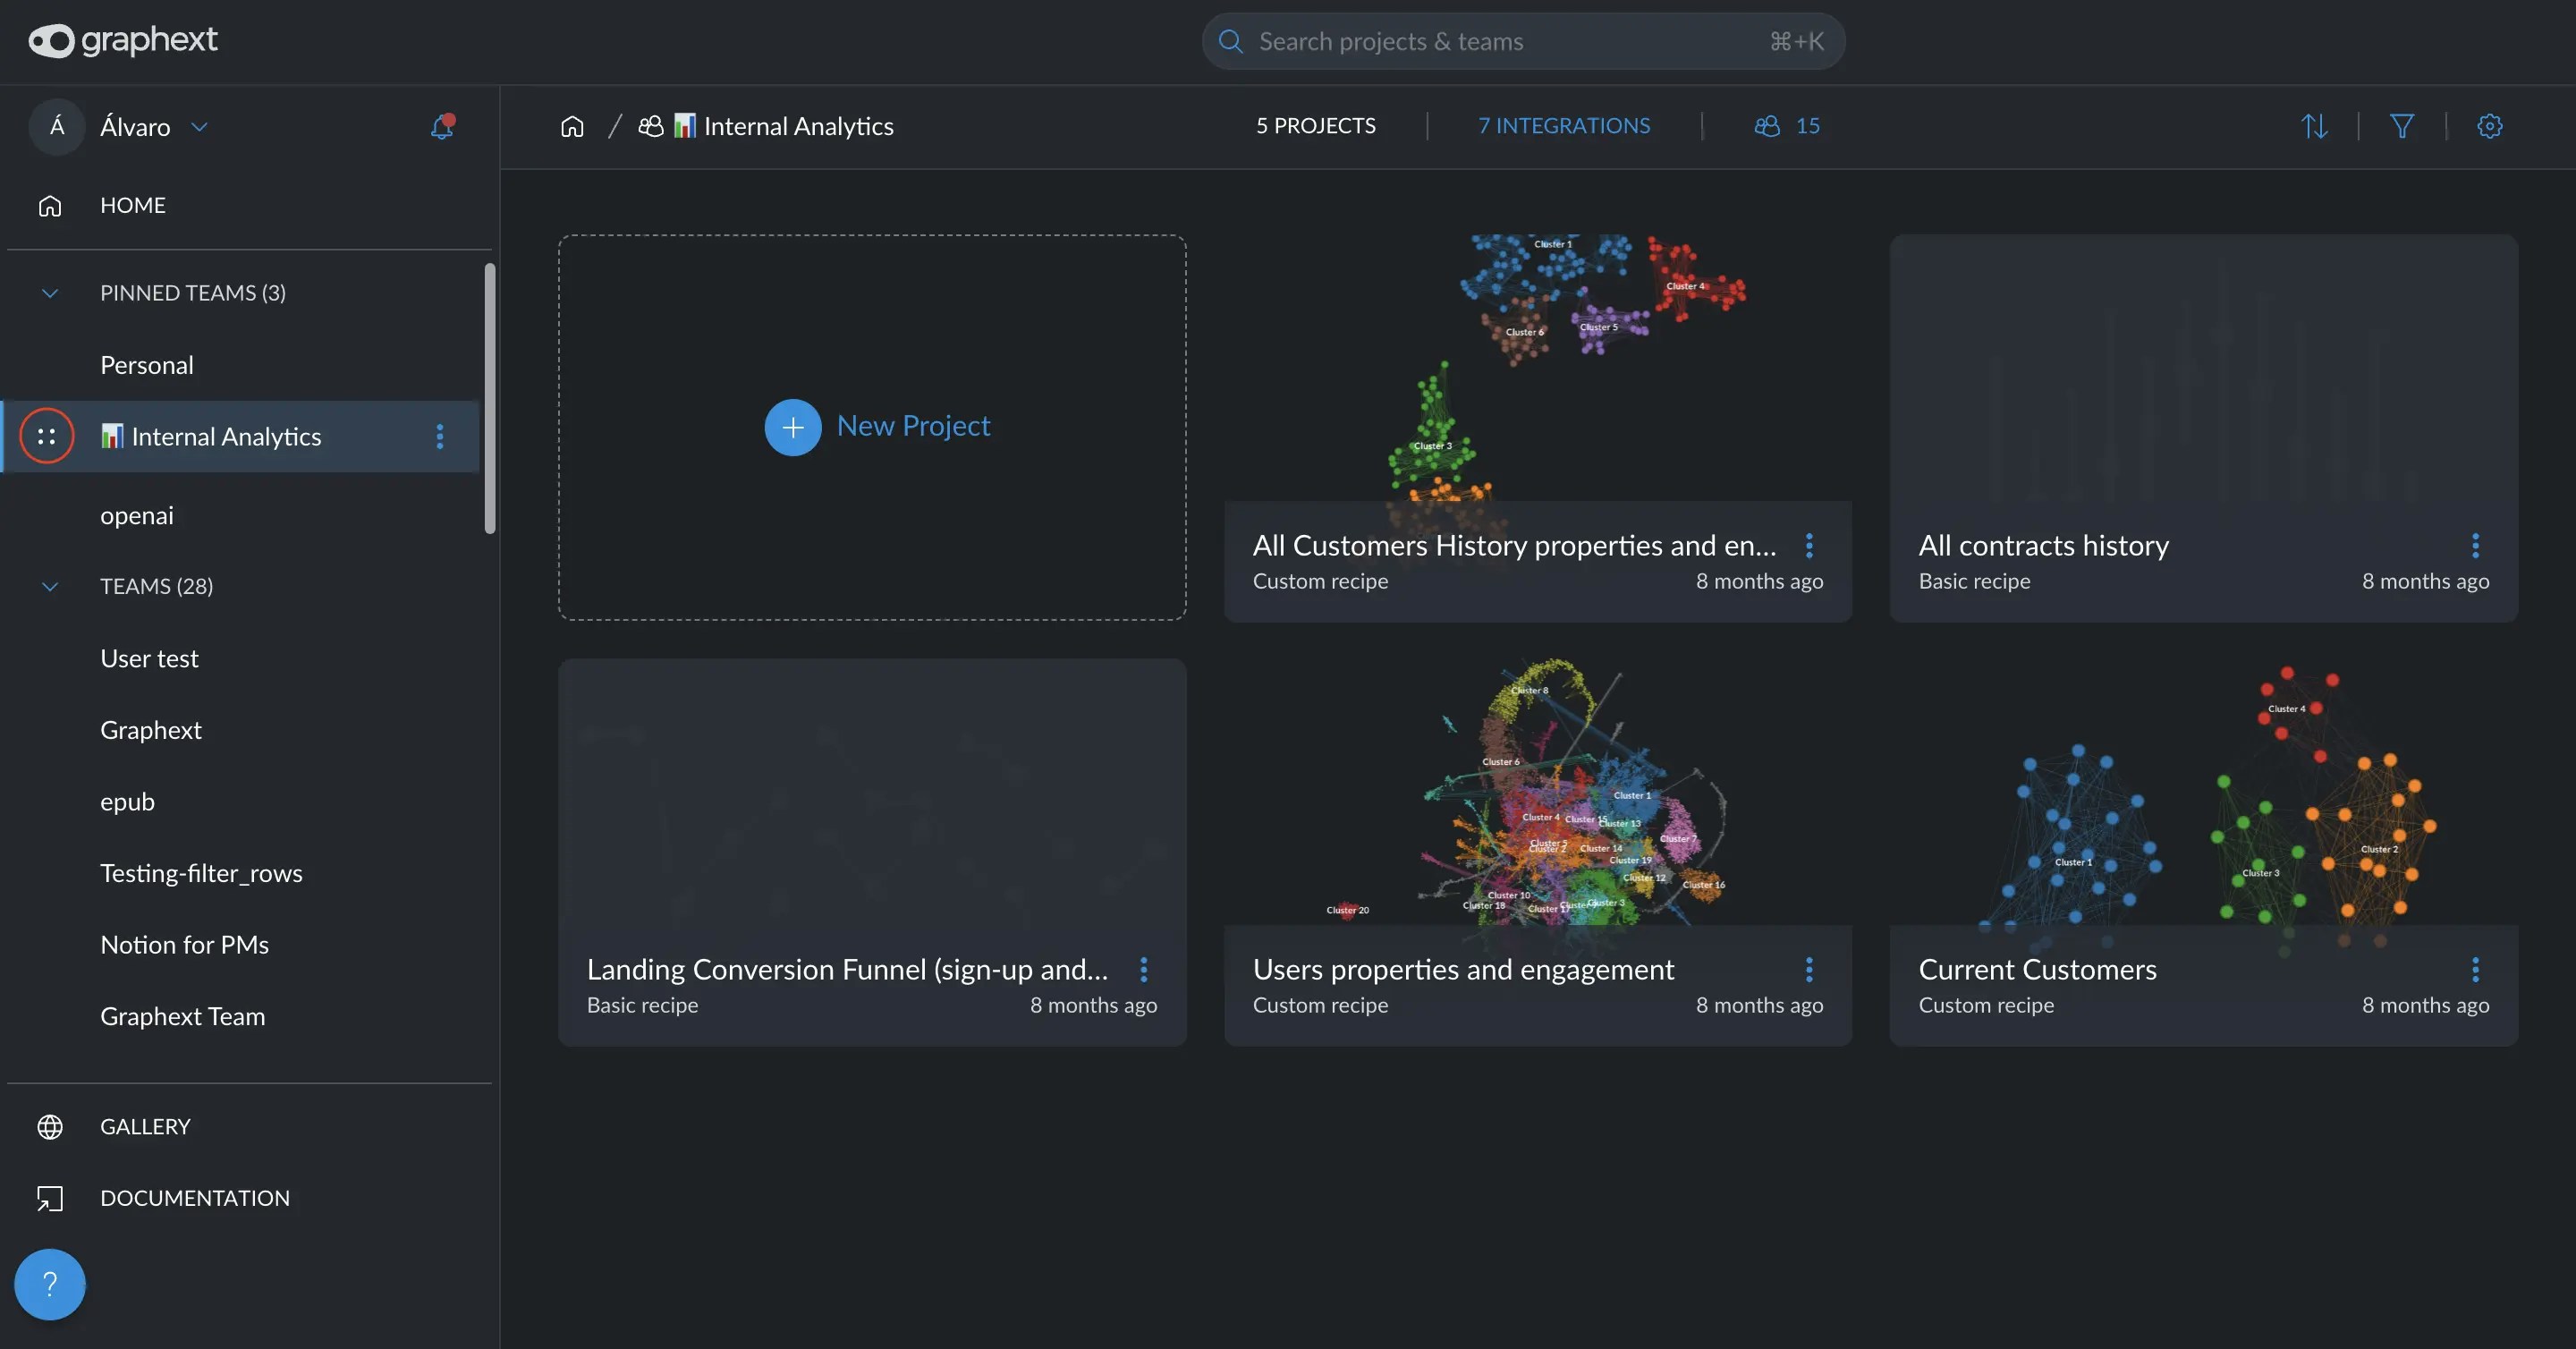Click the filter funnel icon

pyautogui.click(x=2402, y=126)
